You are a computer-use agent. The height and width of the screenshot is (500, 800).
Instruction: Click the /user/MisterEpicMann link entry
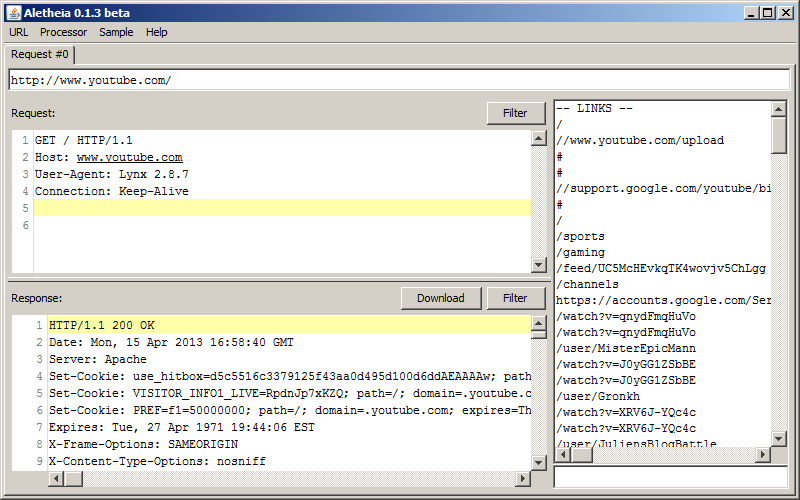[626, 348]
